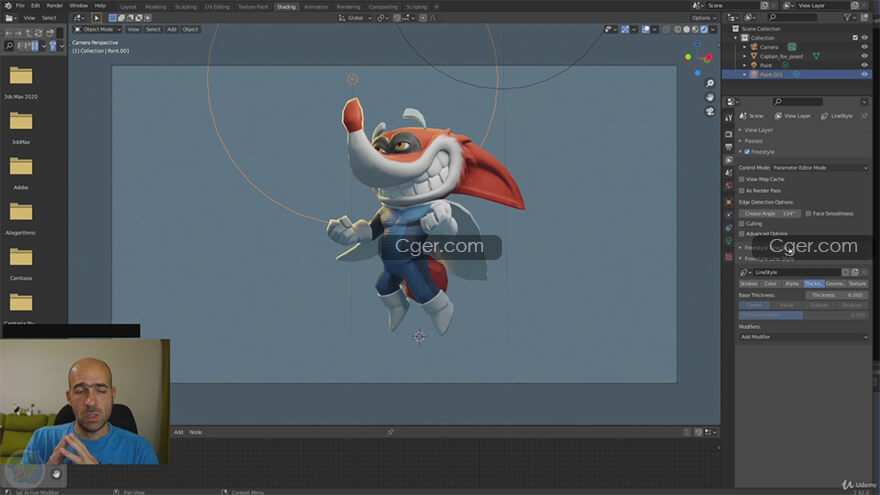Click outliner filter funnel icon

pos(848,18)
